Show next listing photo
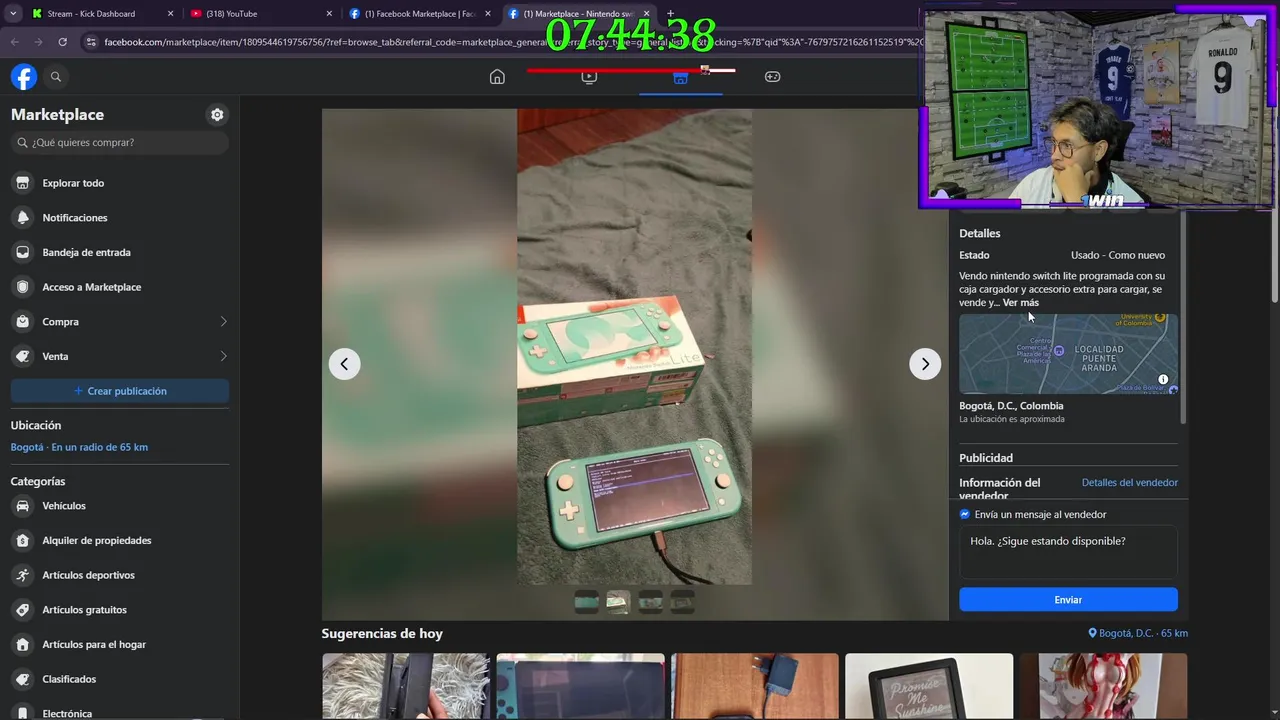 tap(925, 364)
